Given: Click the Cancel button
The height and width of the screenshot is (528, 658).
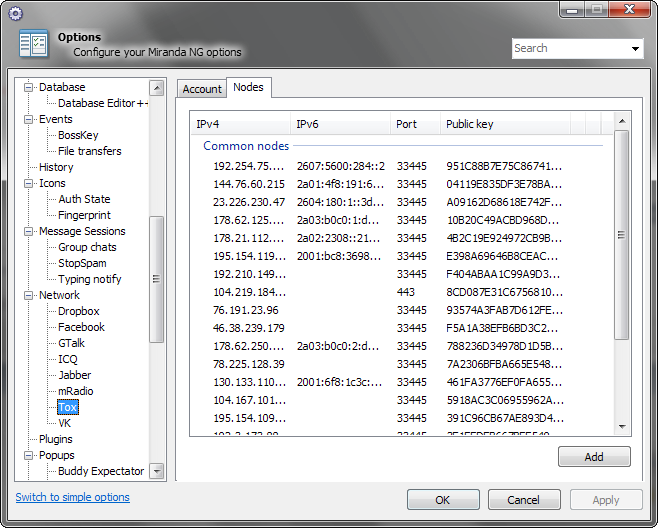Looking at the screenshot, I should [x=523, y=500].
